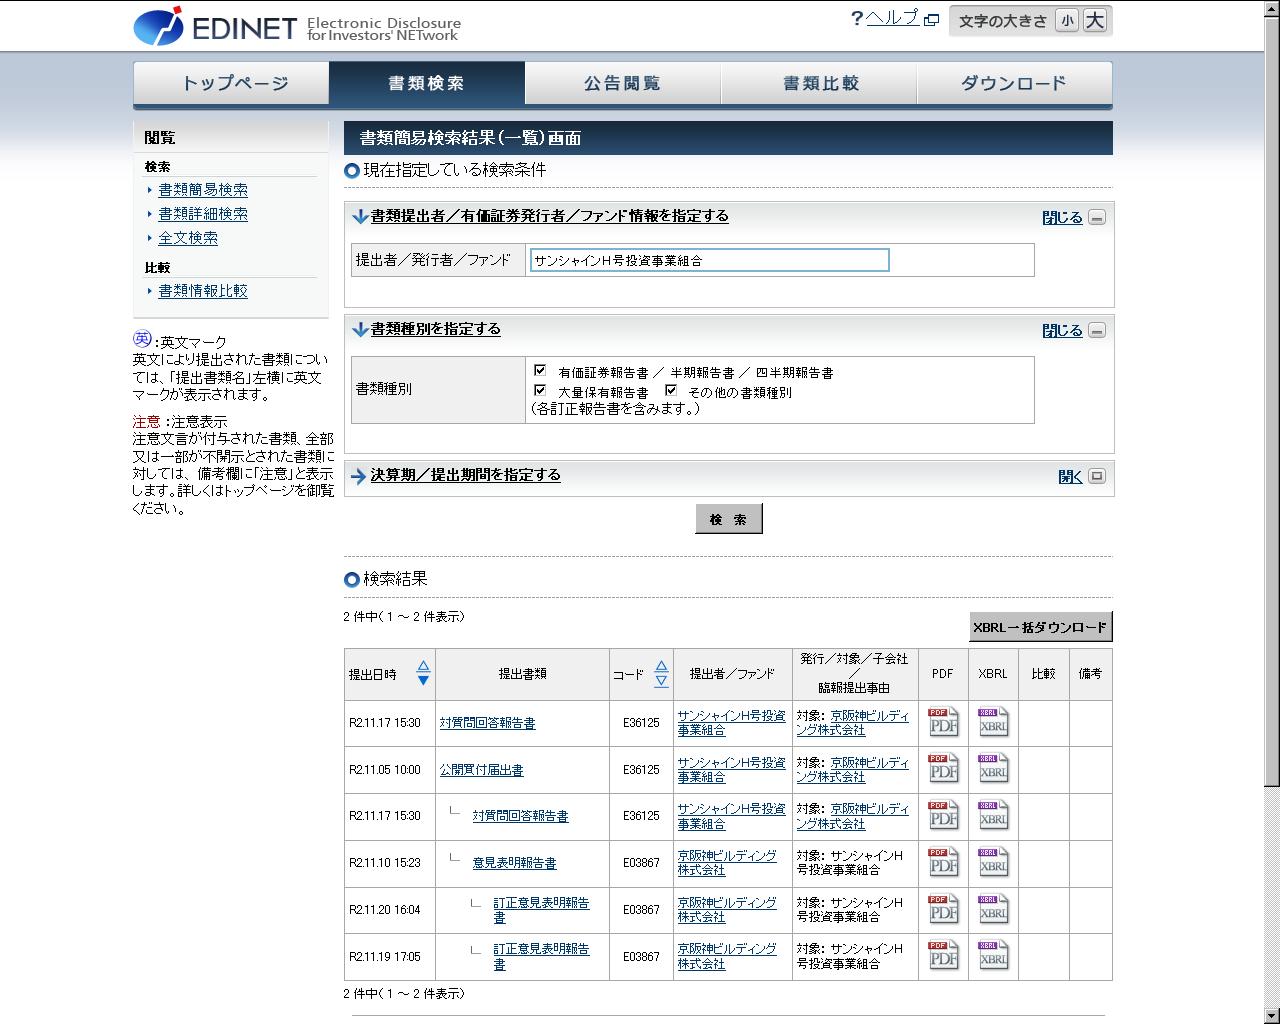1280x1024 pixels.
Task: Click 書類種別を指定する header
Action: tap(435, 329)
